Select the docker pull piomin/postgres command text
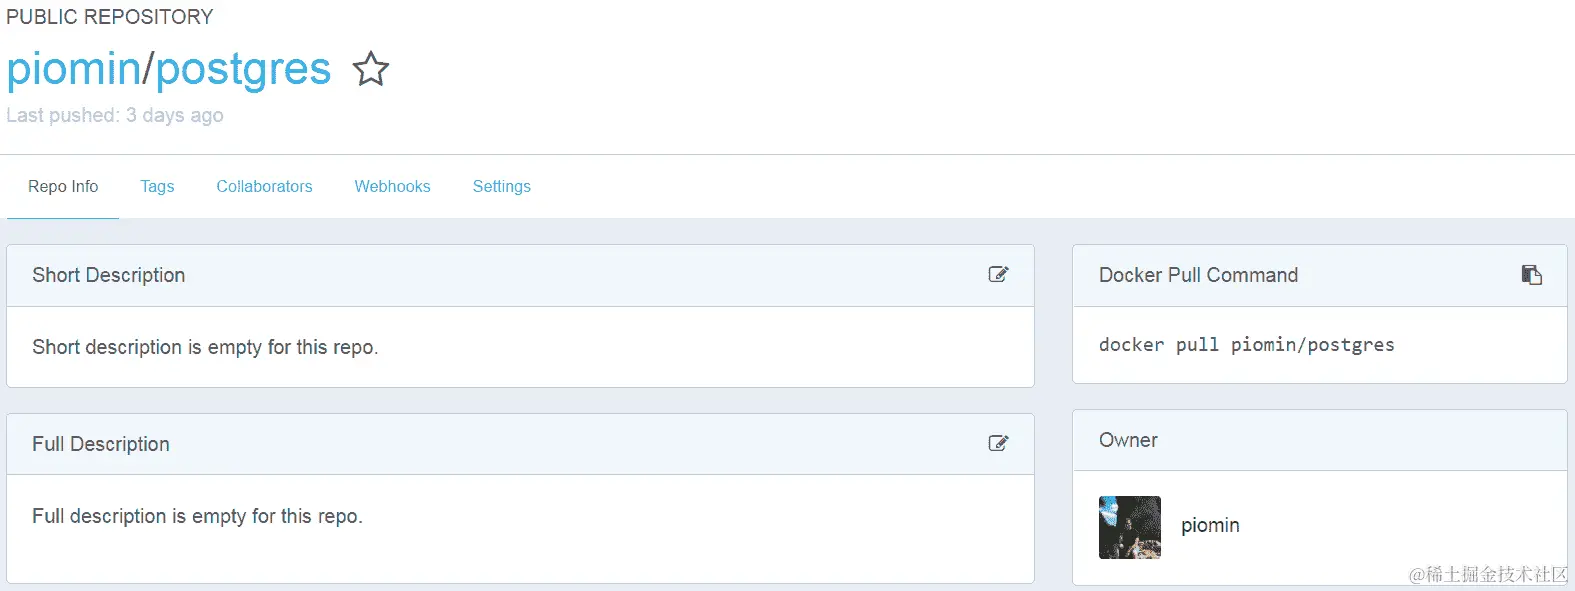This screenshot has width=1575, height=591. tap(1246, 345)
